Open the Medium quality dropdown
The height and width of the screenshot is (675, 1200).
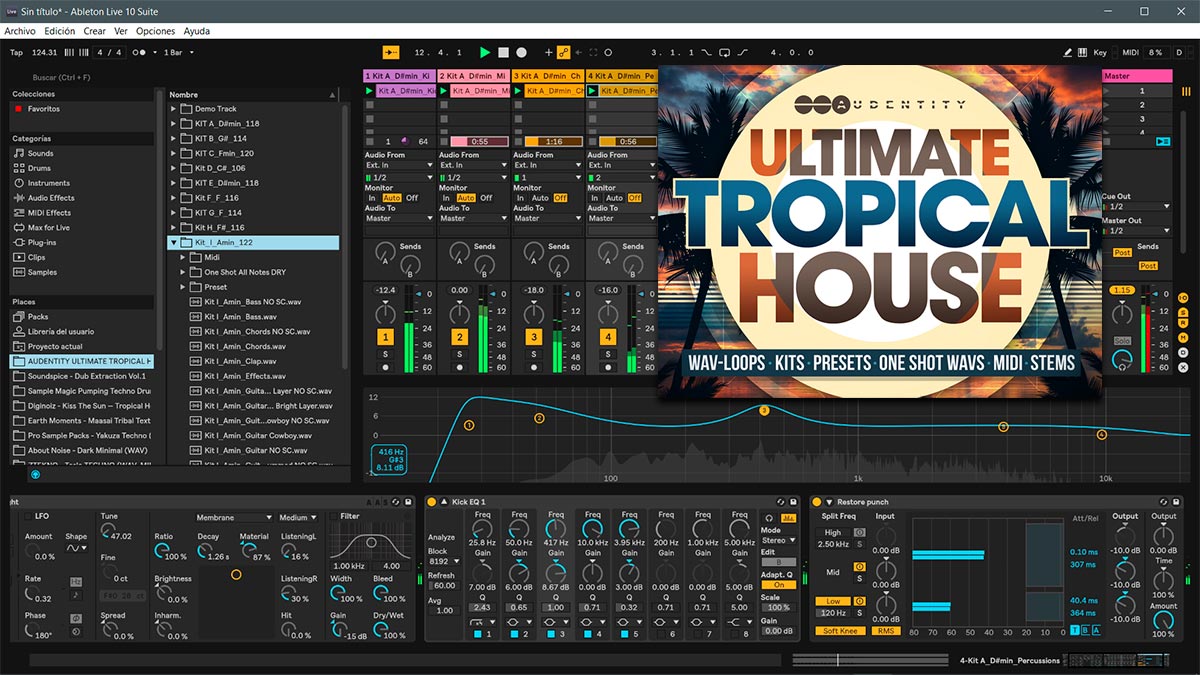click(x=297, y=518)
